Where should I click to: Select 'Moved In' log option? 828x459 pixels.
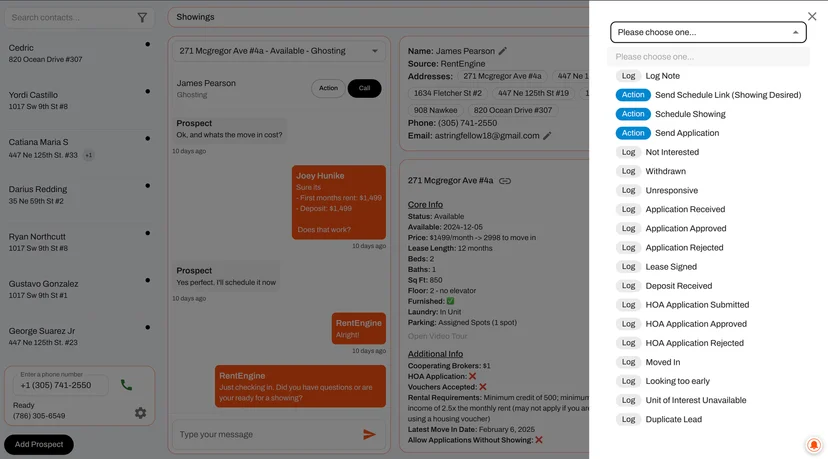coord(708,362)
